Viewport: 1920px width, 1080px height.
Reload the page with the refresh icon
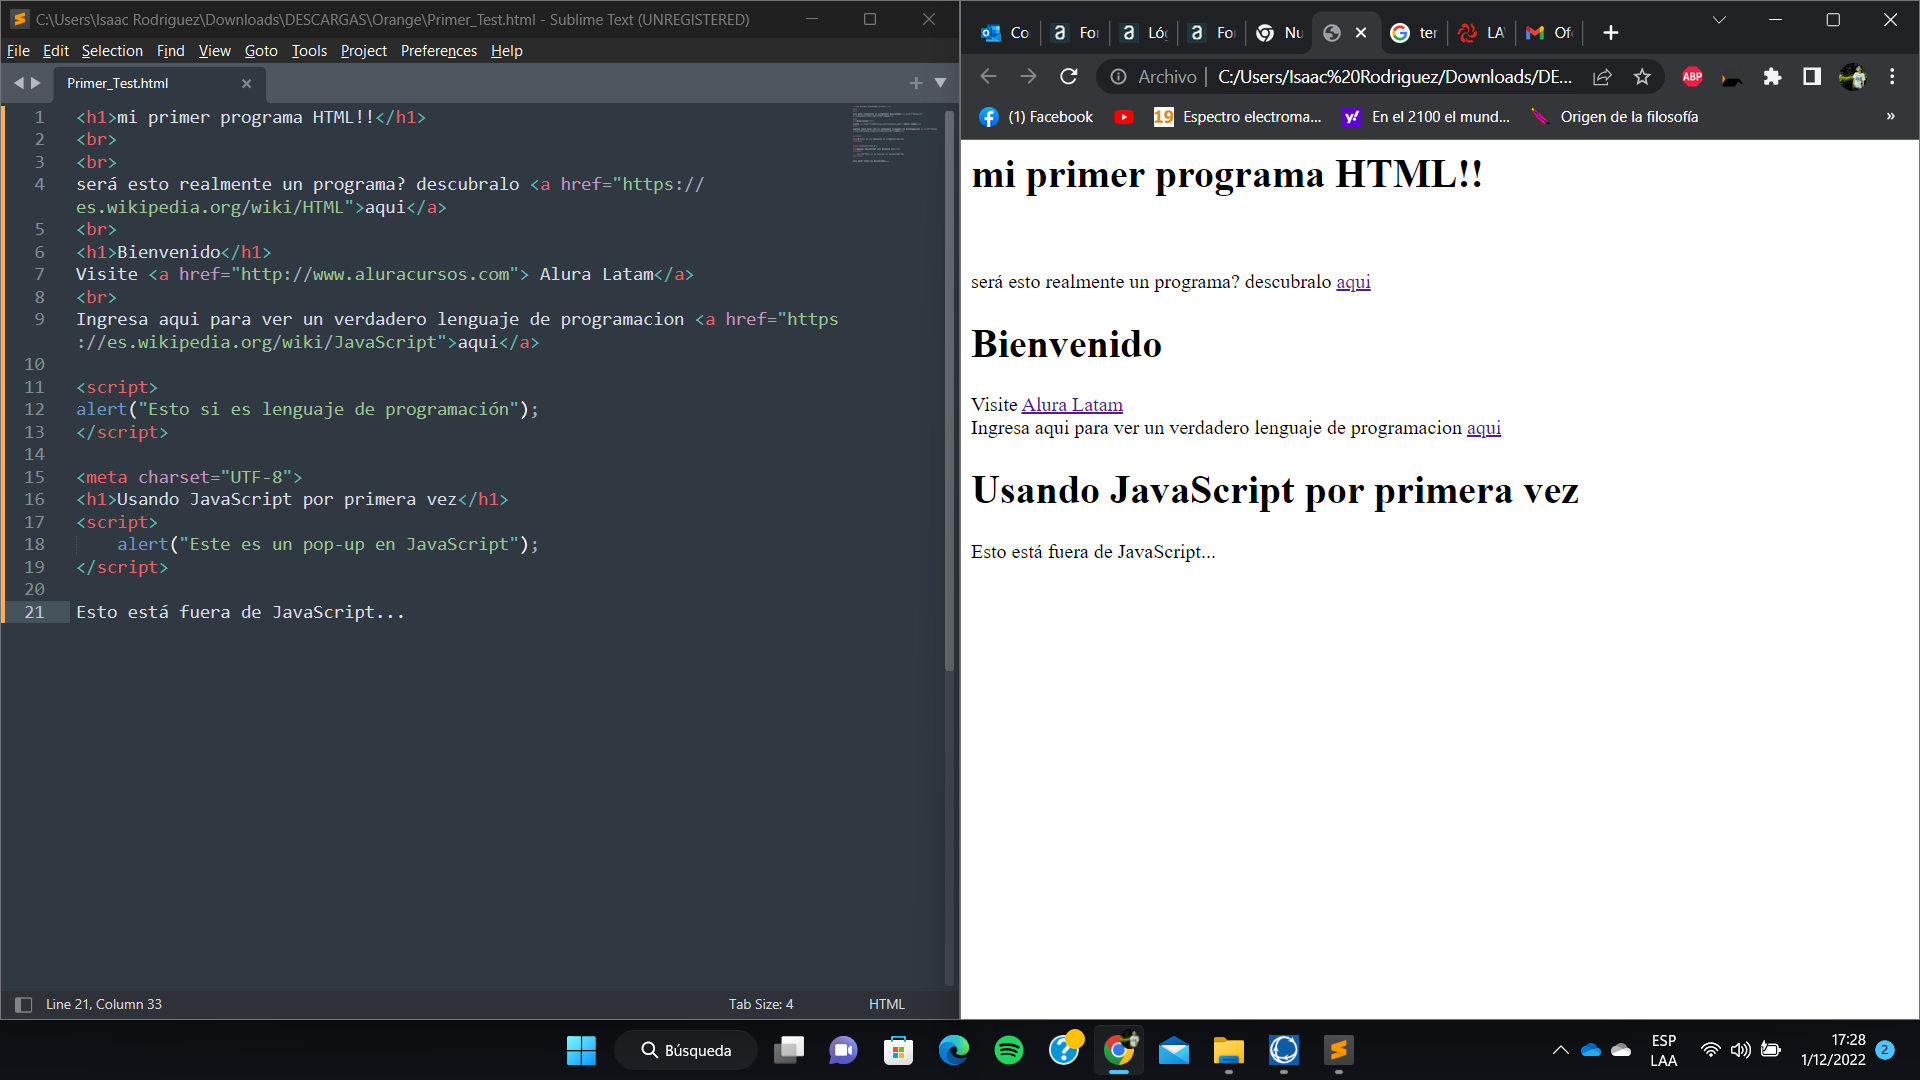(x=1068, y=76)
